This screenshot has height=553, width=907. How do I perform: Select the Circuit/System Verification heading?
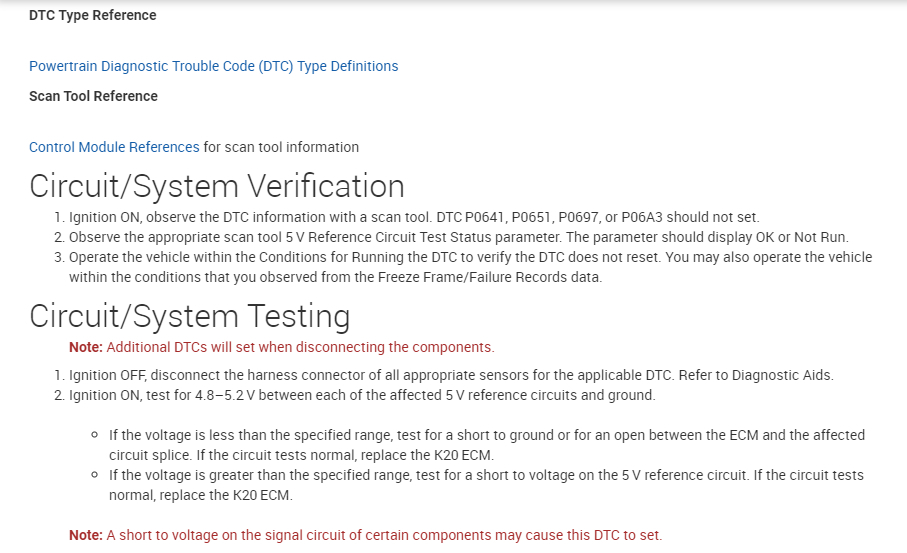click(x=217, y=187)
